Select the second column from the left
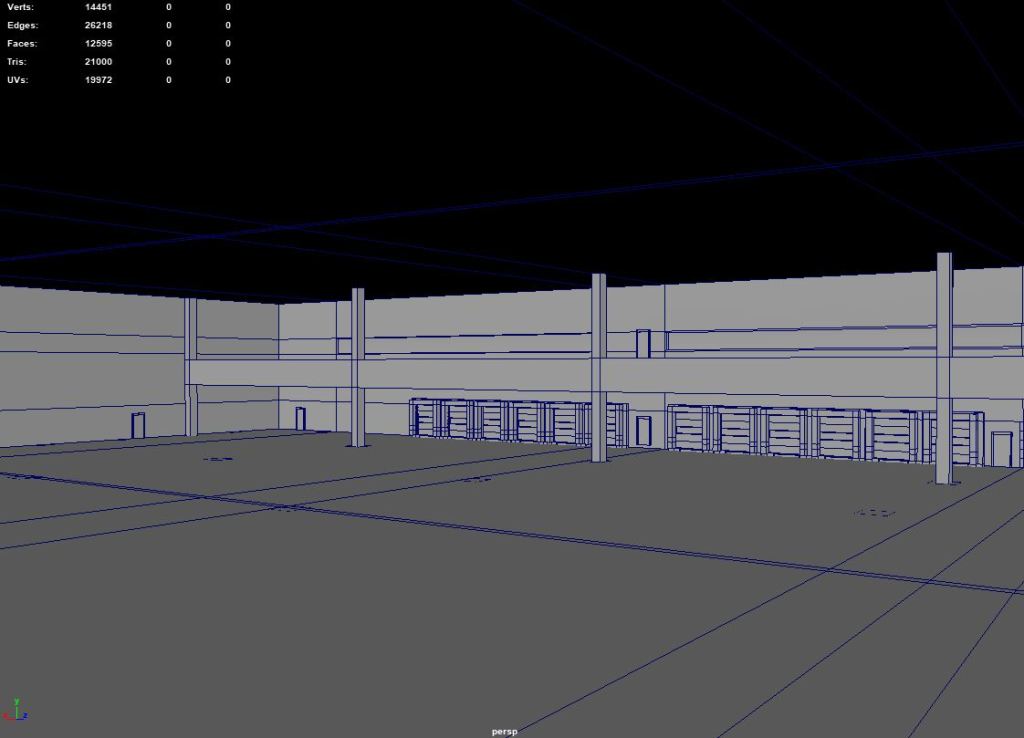 [358, 367]
